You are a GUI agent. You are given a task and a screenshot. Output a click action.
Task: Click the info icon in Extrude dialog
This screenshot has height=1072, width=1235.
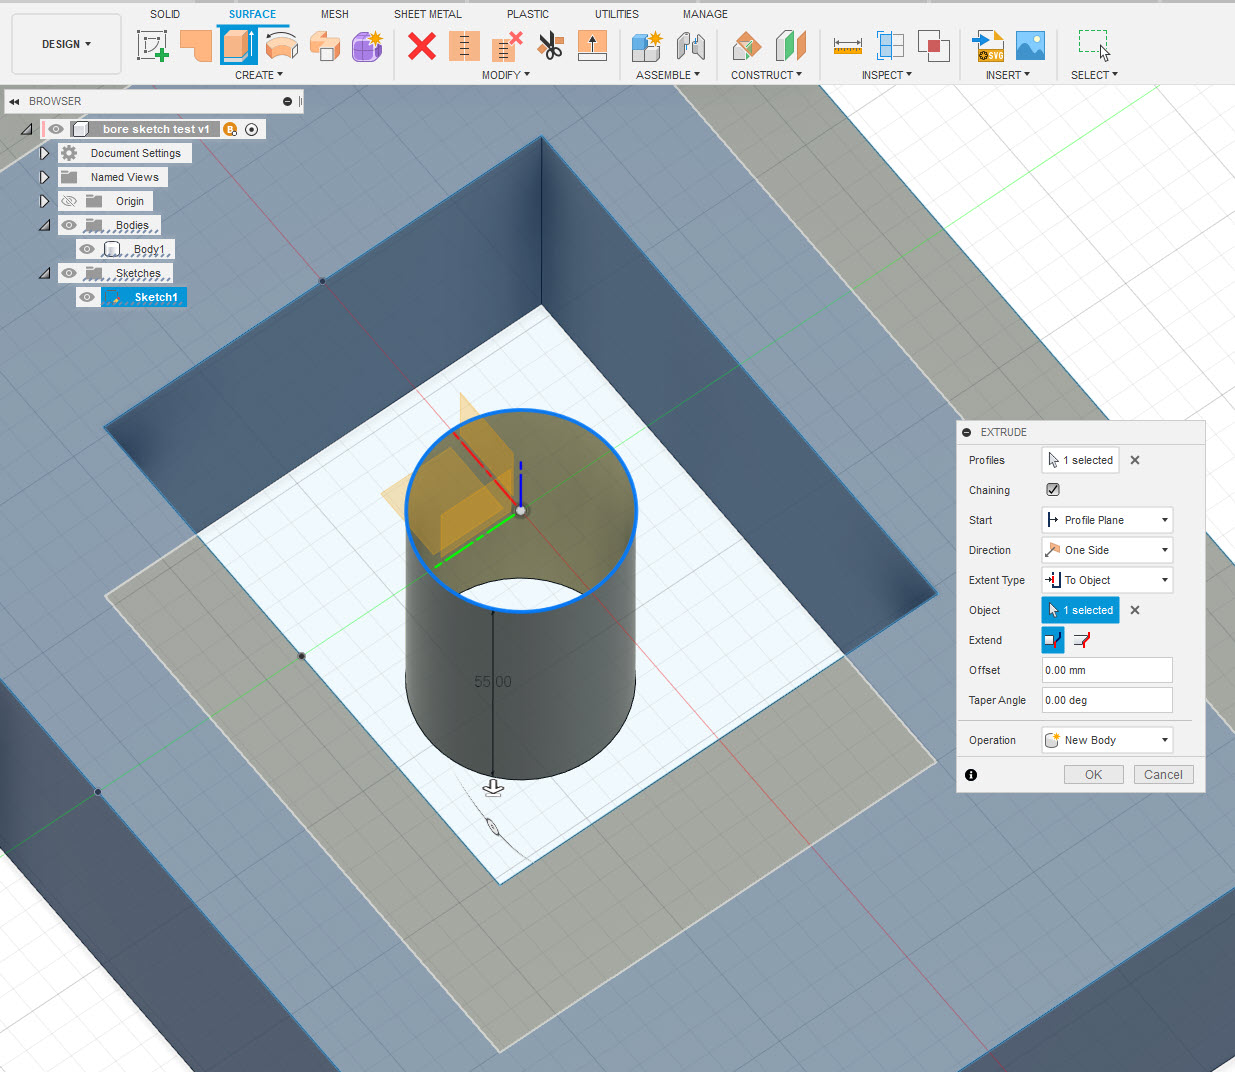[x=971, y=775]
